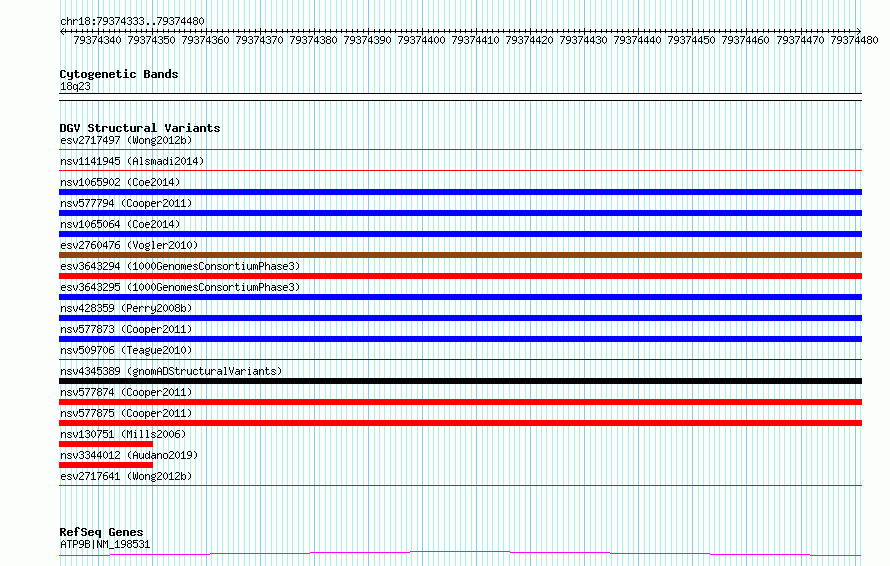Select esv2717641 (Wong2012b) label
The height and width of the screenshot is (566, 890).
pos(126,476)
